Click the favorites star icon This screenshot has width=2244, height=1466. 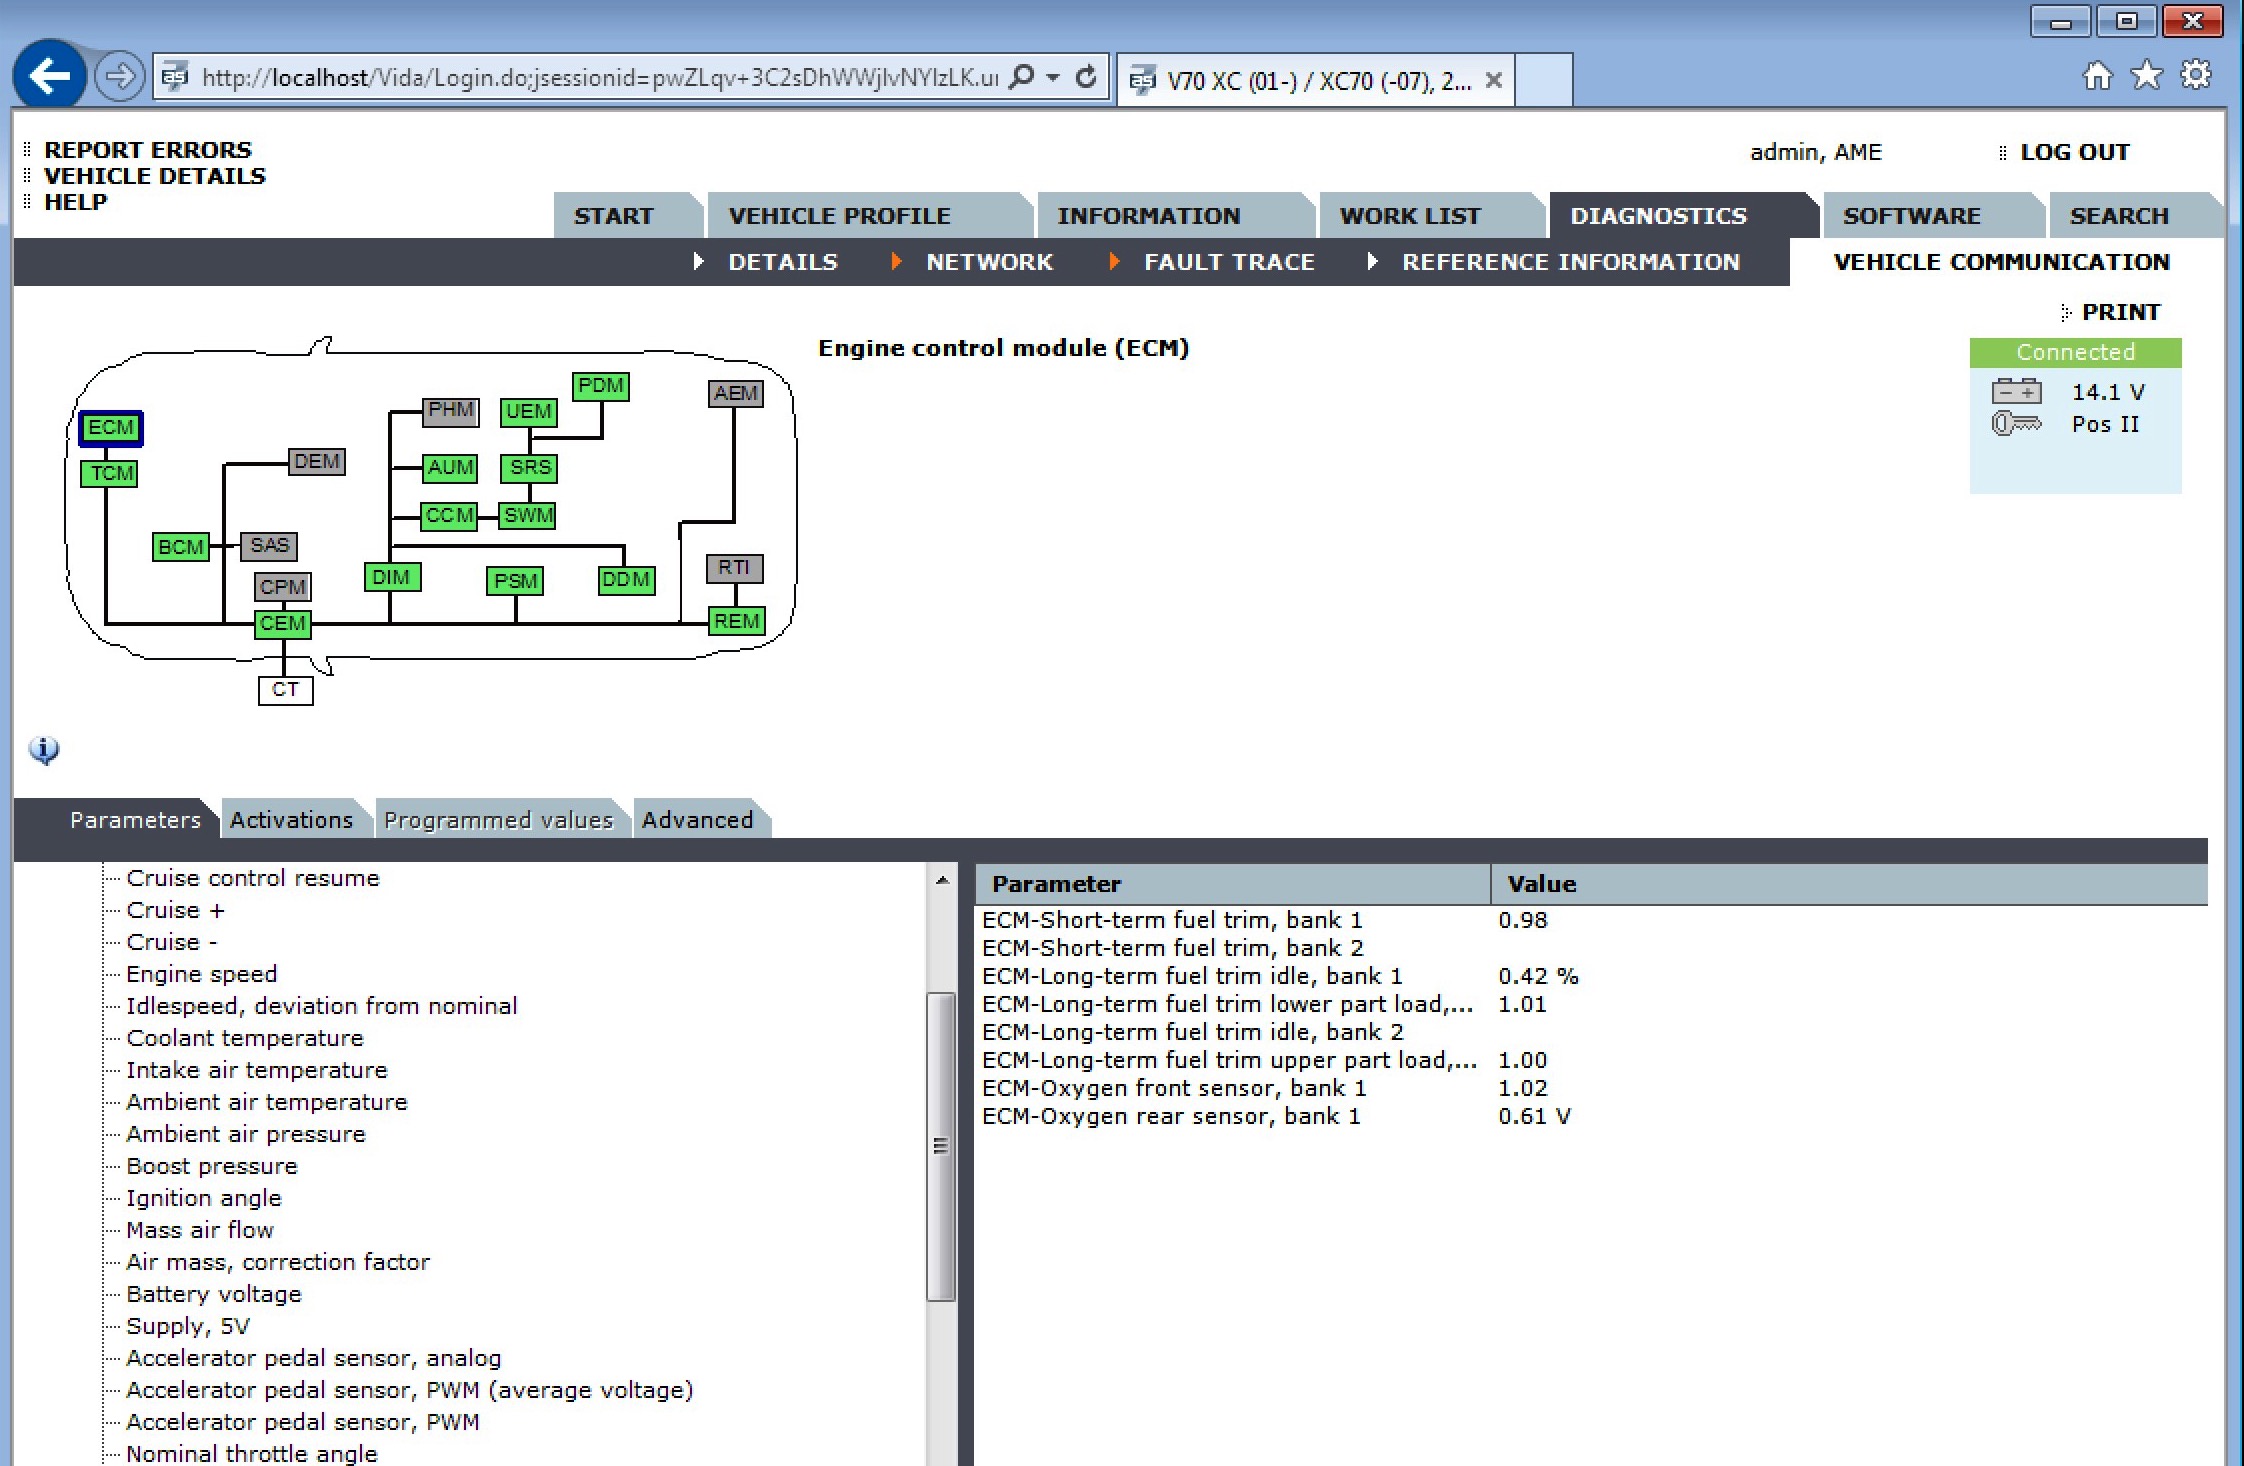coord(2146,75)
